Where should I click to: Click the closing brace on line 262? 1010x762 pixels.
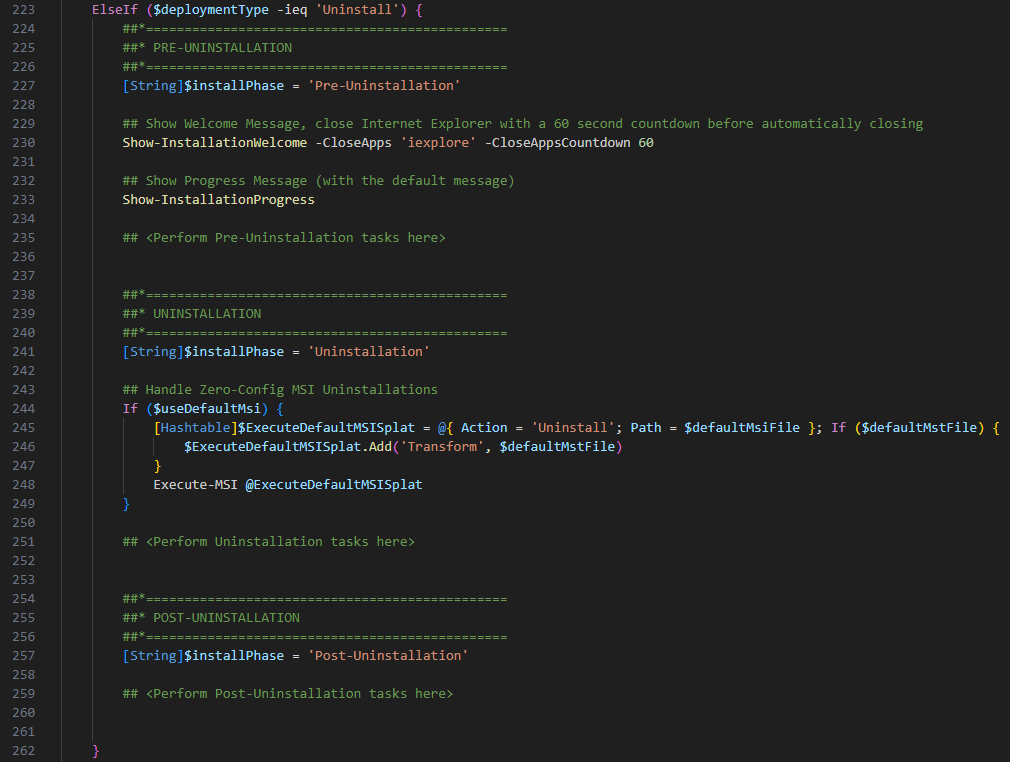tap(96, 750)
